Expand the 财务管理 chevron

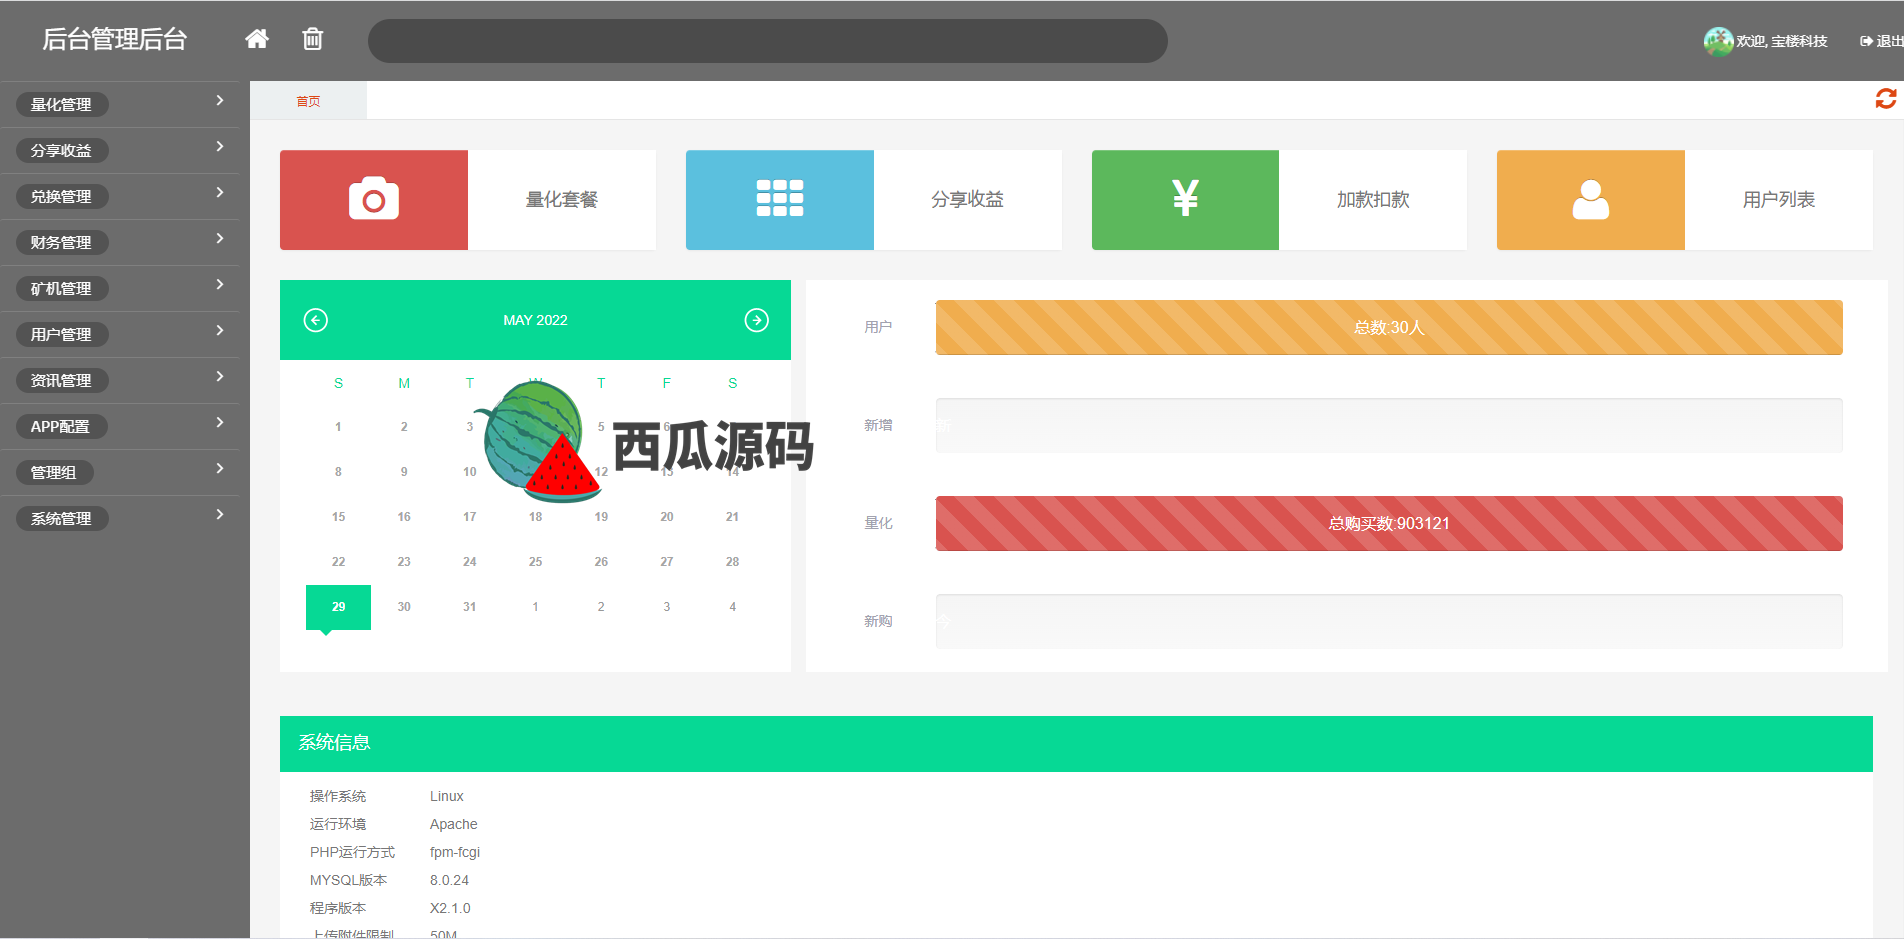(x=220, y=239)
